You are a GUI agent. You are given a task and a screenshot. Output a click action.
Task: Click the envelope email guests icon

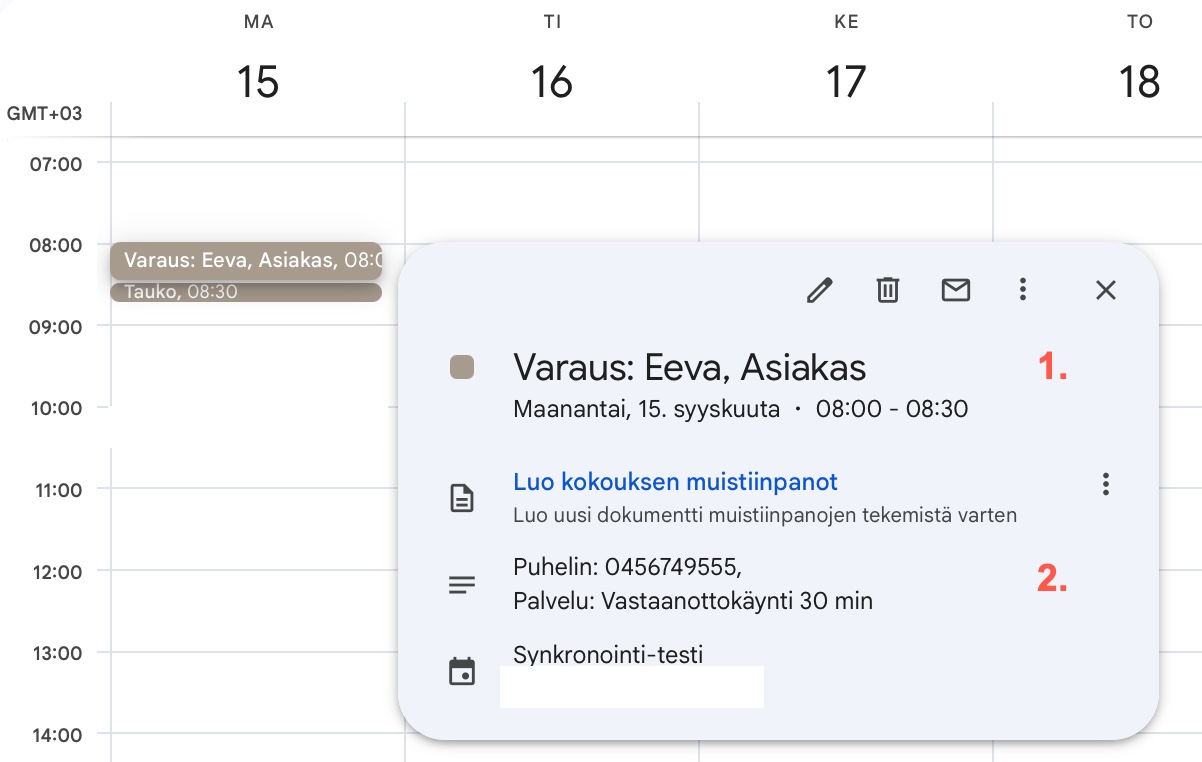pos(956,291)
